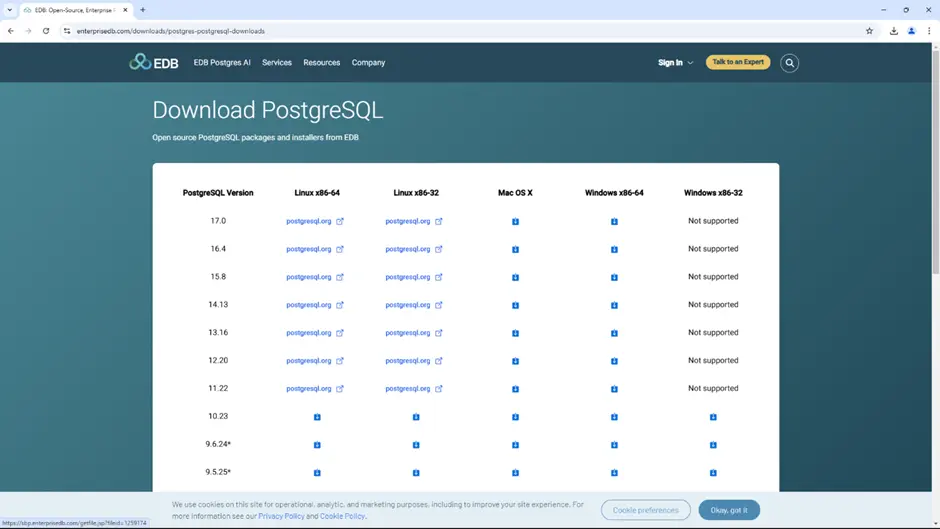Go back to previous page
The image size is (940, 529).
pos(11,31)
